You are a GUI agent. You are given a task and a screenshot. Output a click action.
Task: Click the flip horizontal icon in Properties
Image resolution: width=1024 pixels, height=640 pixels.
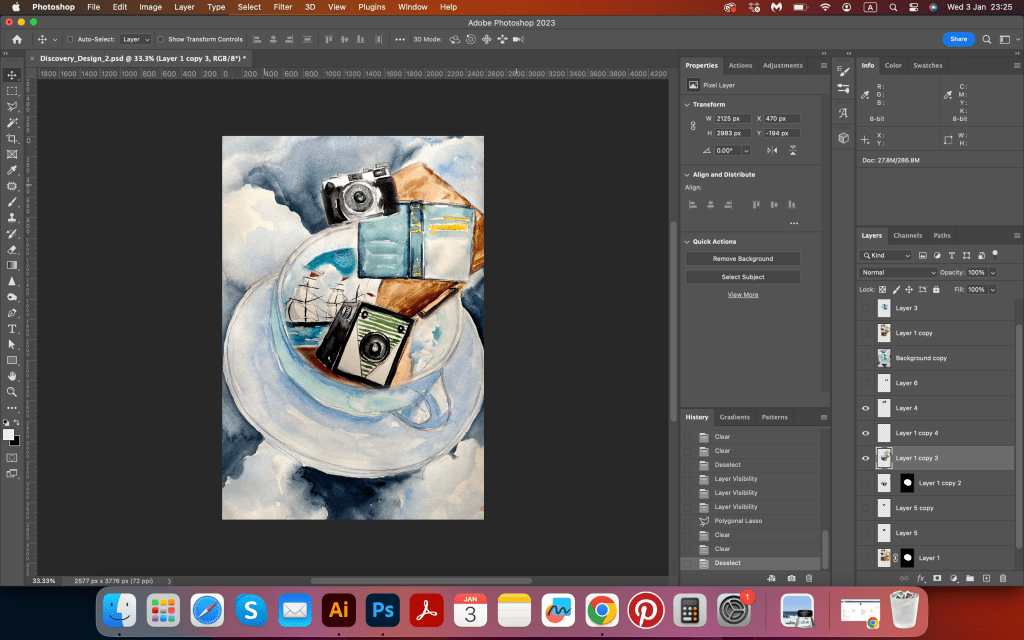(x=771, y=150)
